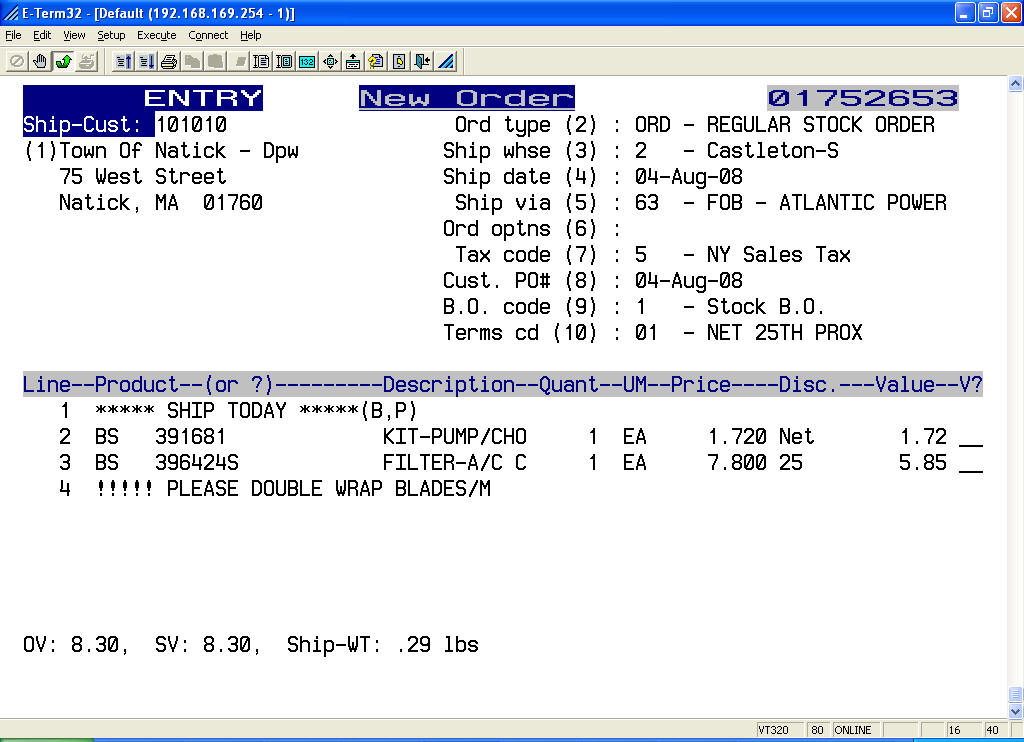Click the green curved arrow toolbar icon
Image resolution: width=1024 pixels, height=742 pixels.
point(63,61)
